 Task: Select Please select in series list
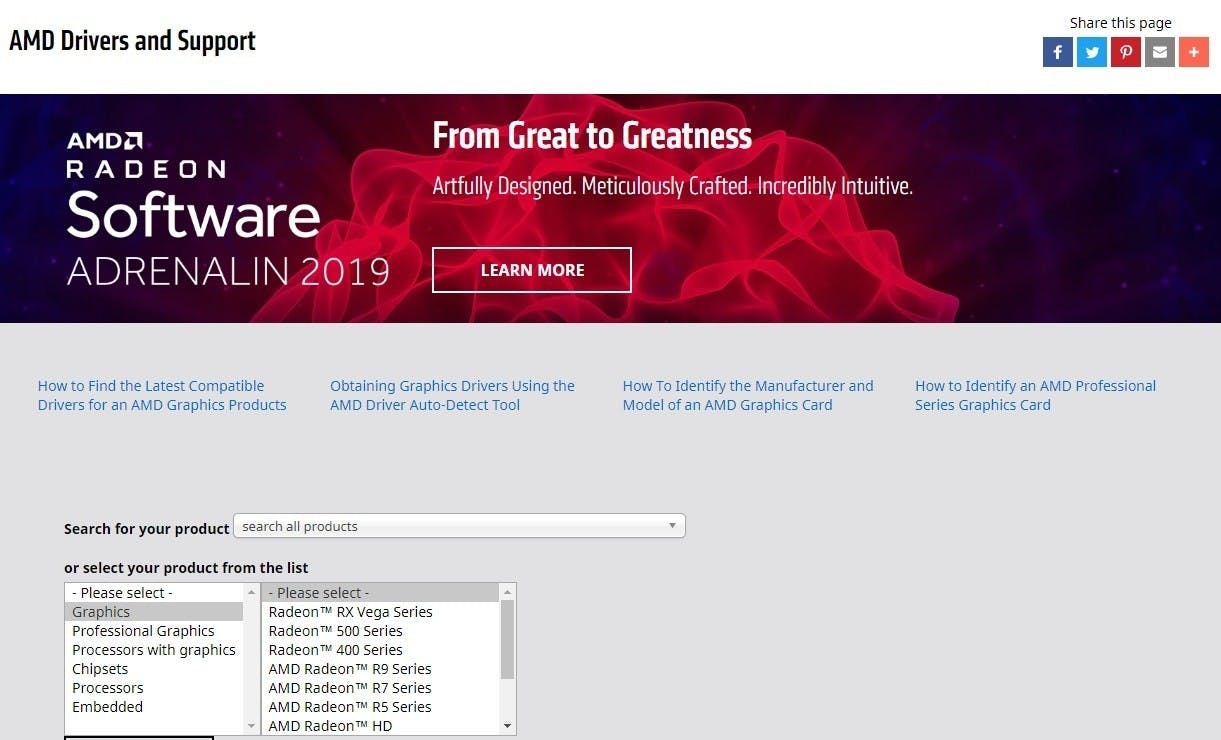pyautogui.click(x=380, y=593)
